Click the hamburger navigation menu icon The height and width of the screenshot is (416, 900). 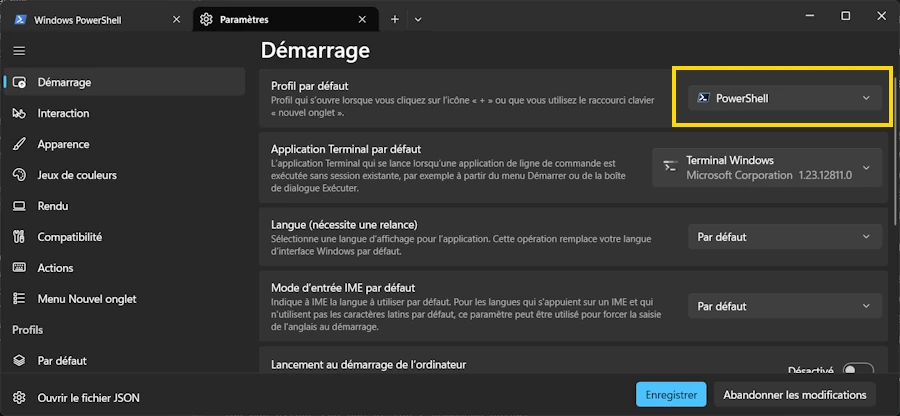tap(19, 50)
